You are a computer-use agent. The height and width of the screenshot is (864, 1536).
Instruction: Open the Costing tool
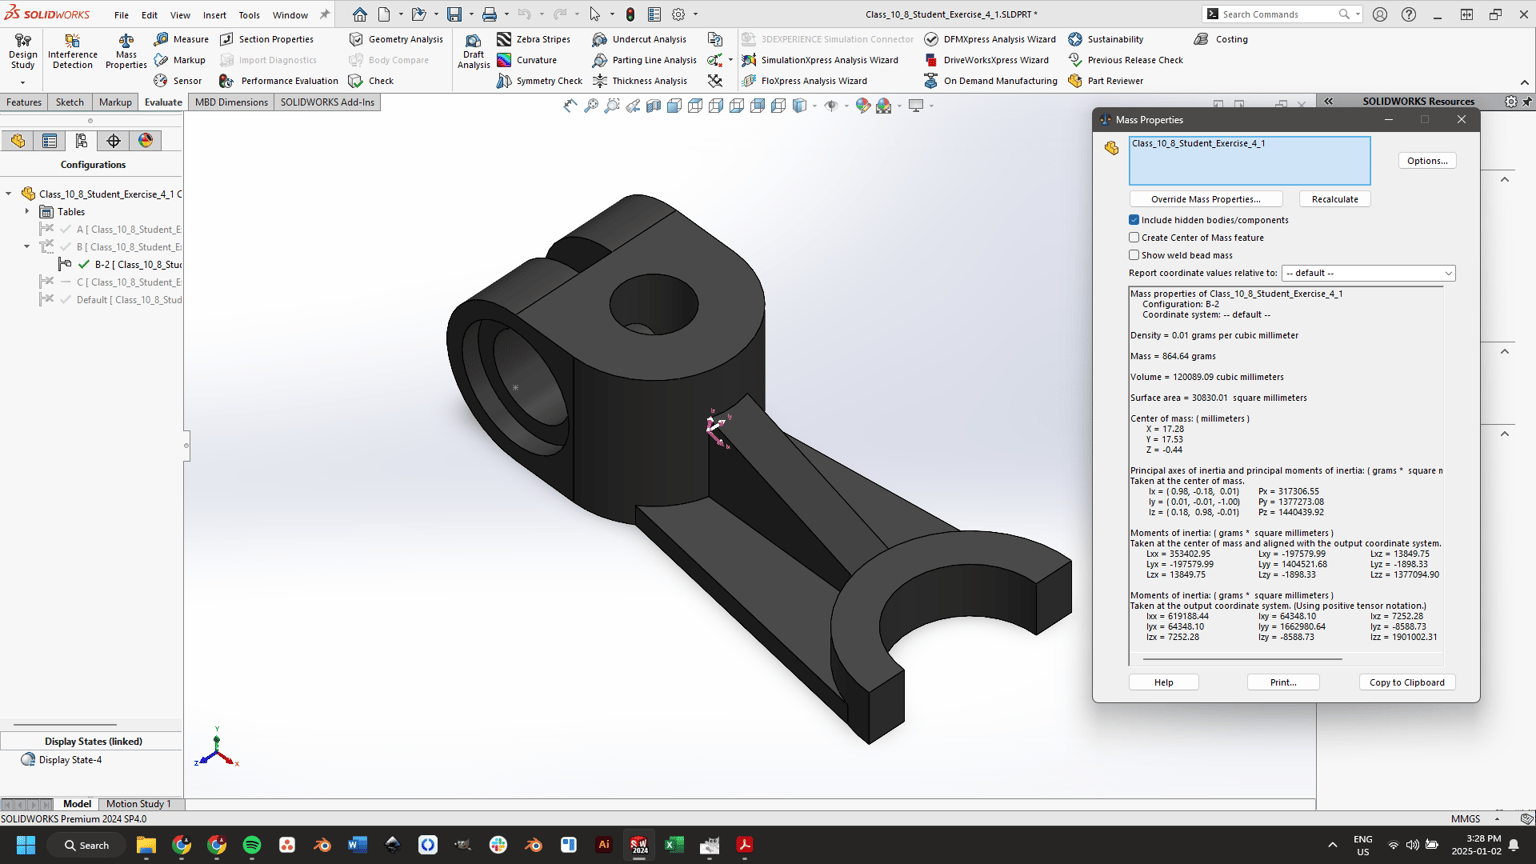pos(1221,39)
